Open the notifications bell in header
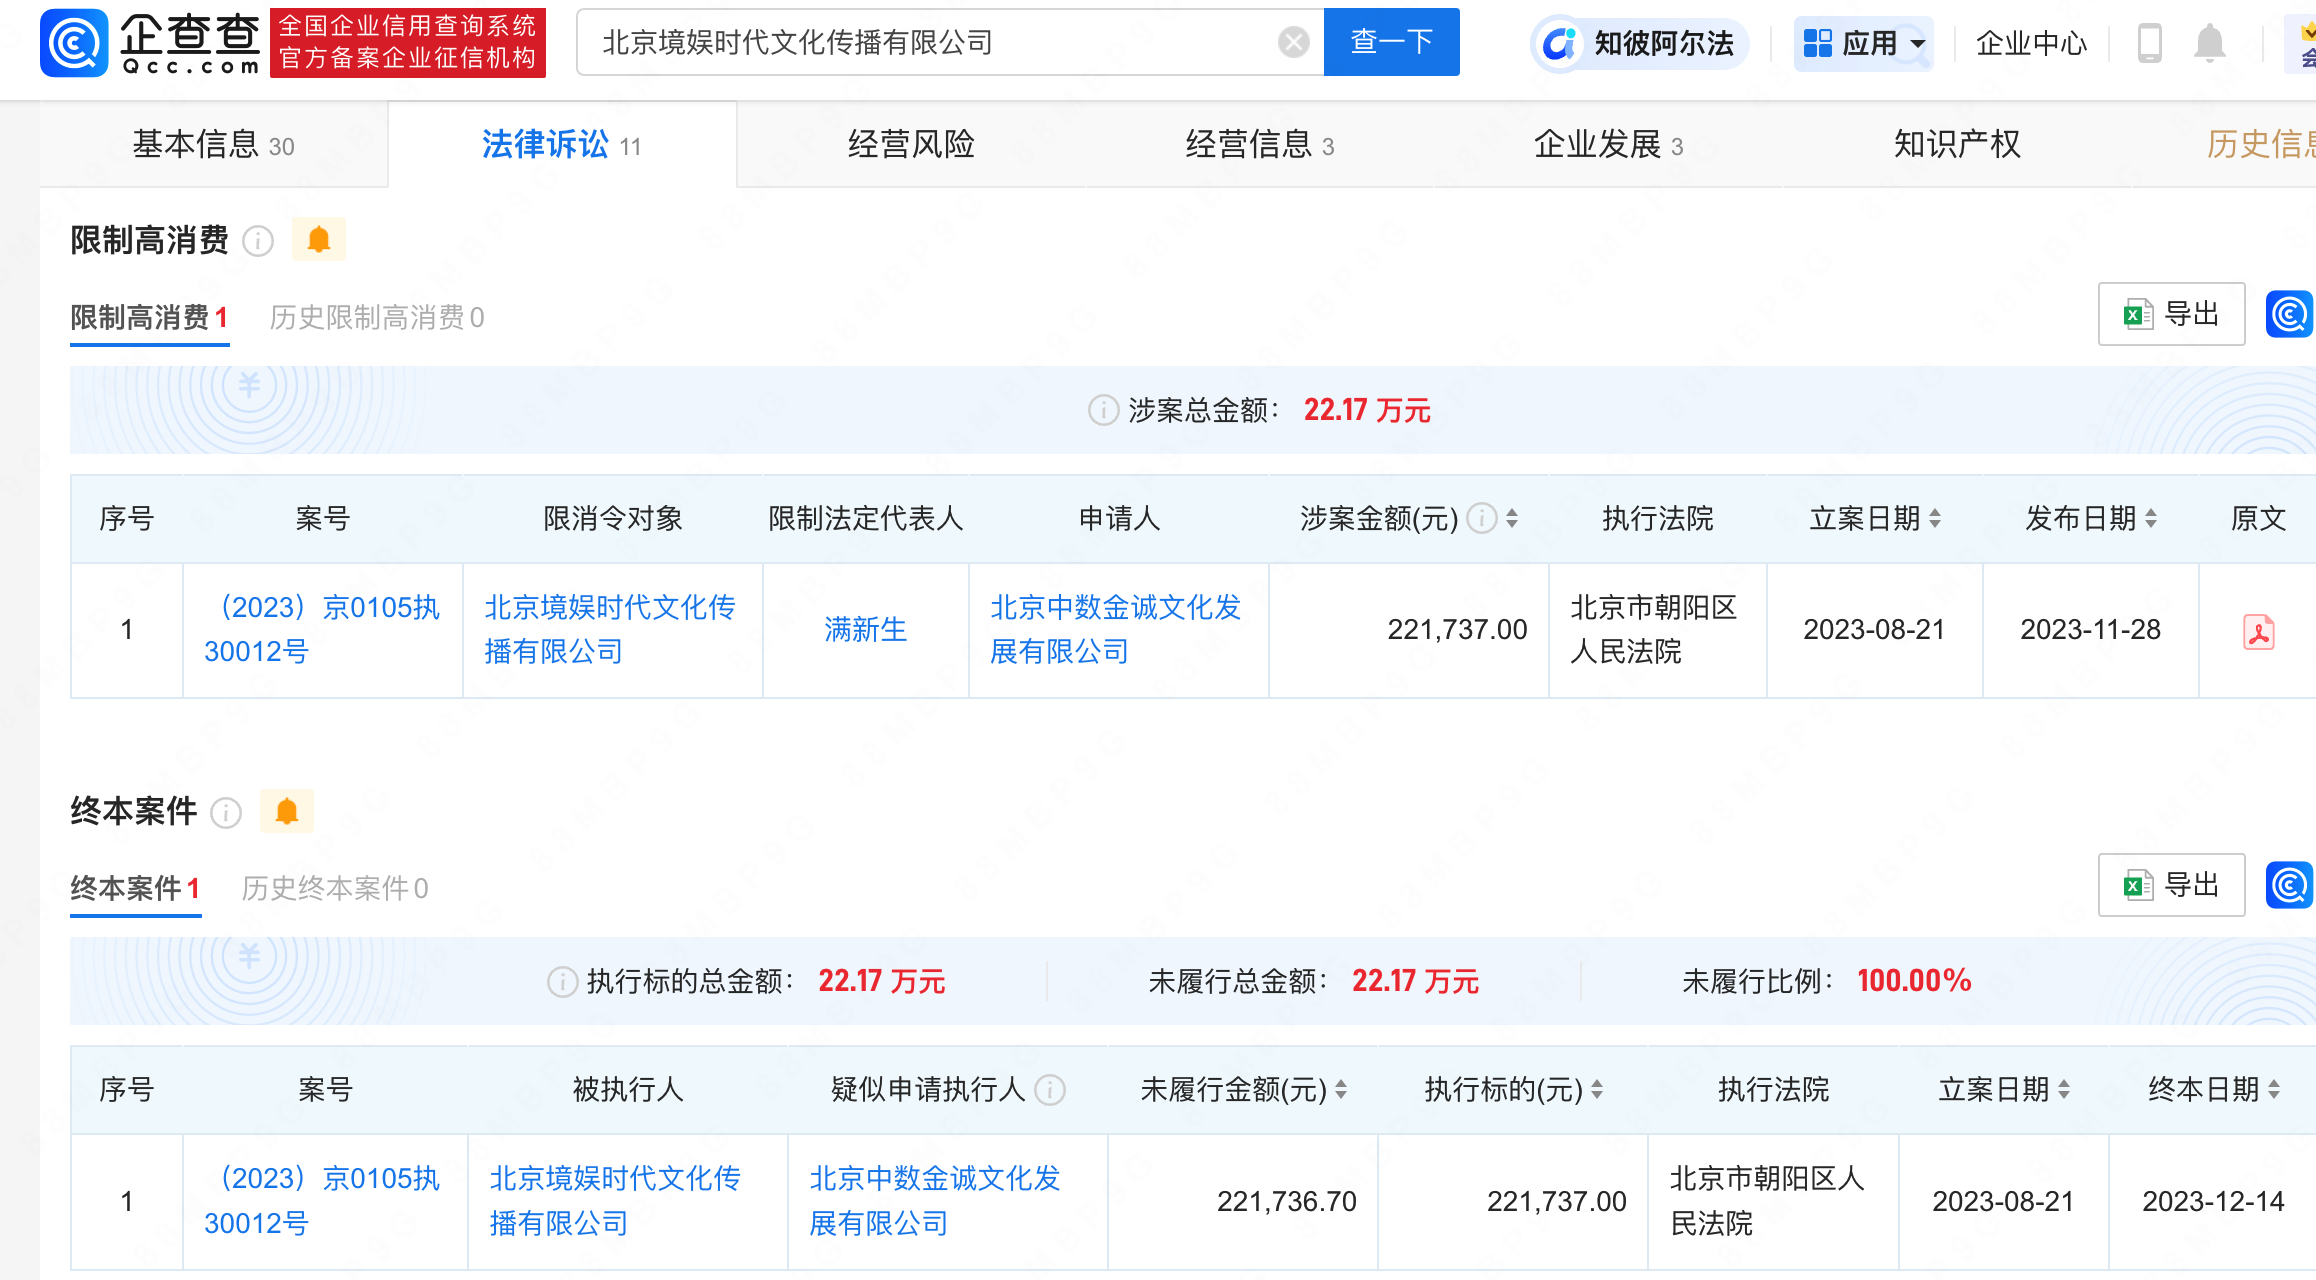The height and width of the screenshot is (1280, 2316). click(2209, 43)
